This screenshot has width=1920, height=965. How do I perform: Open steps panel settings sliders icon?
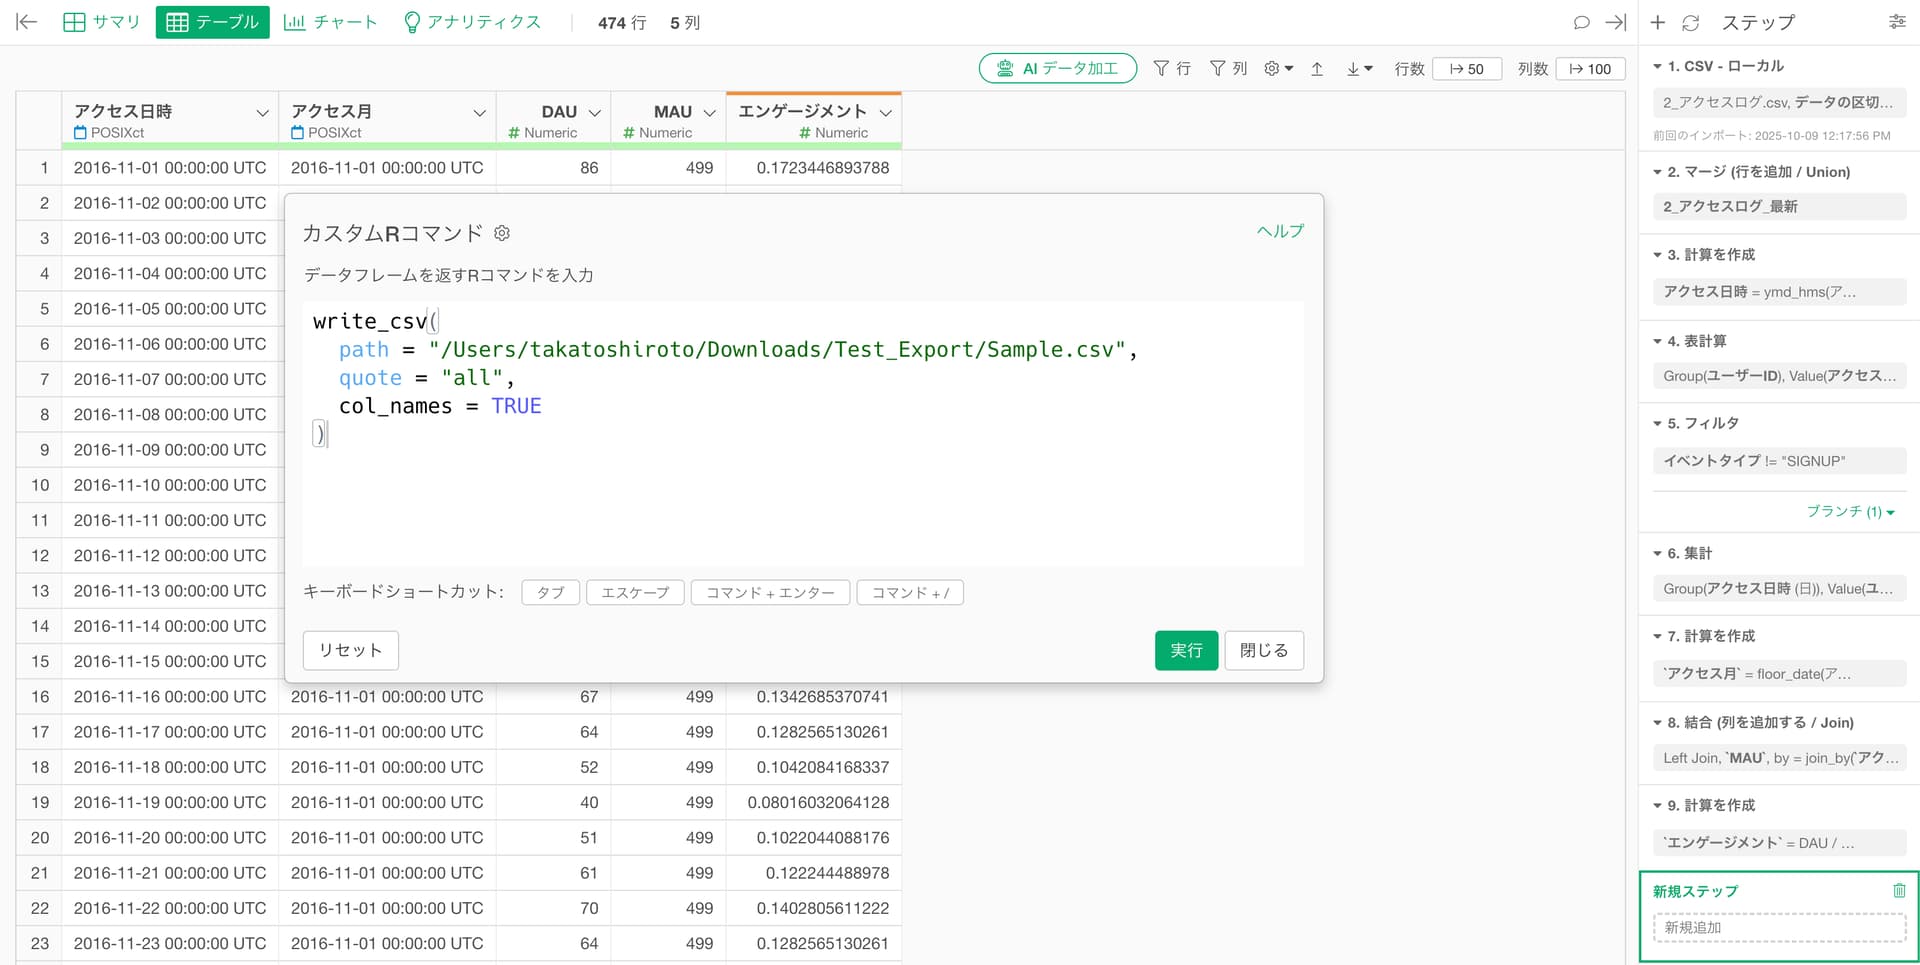click(1897, 22)
